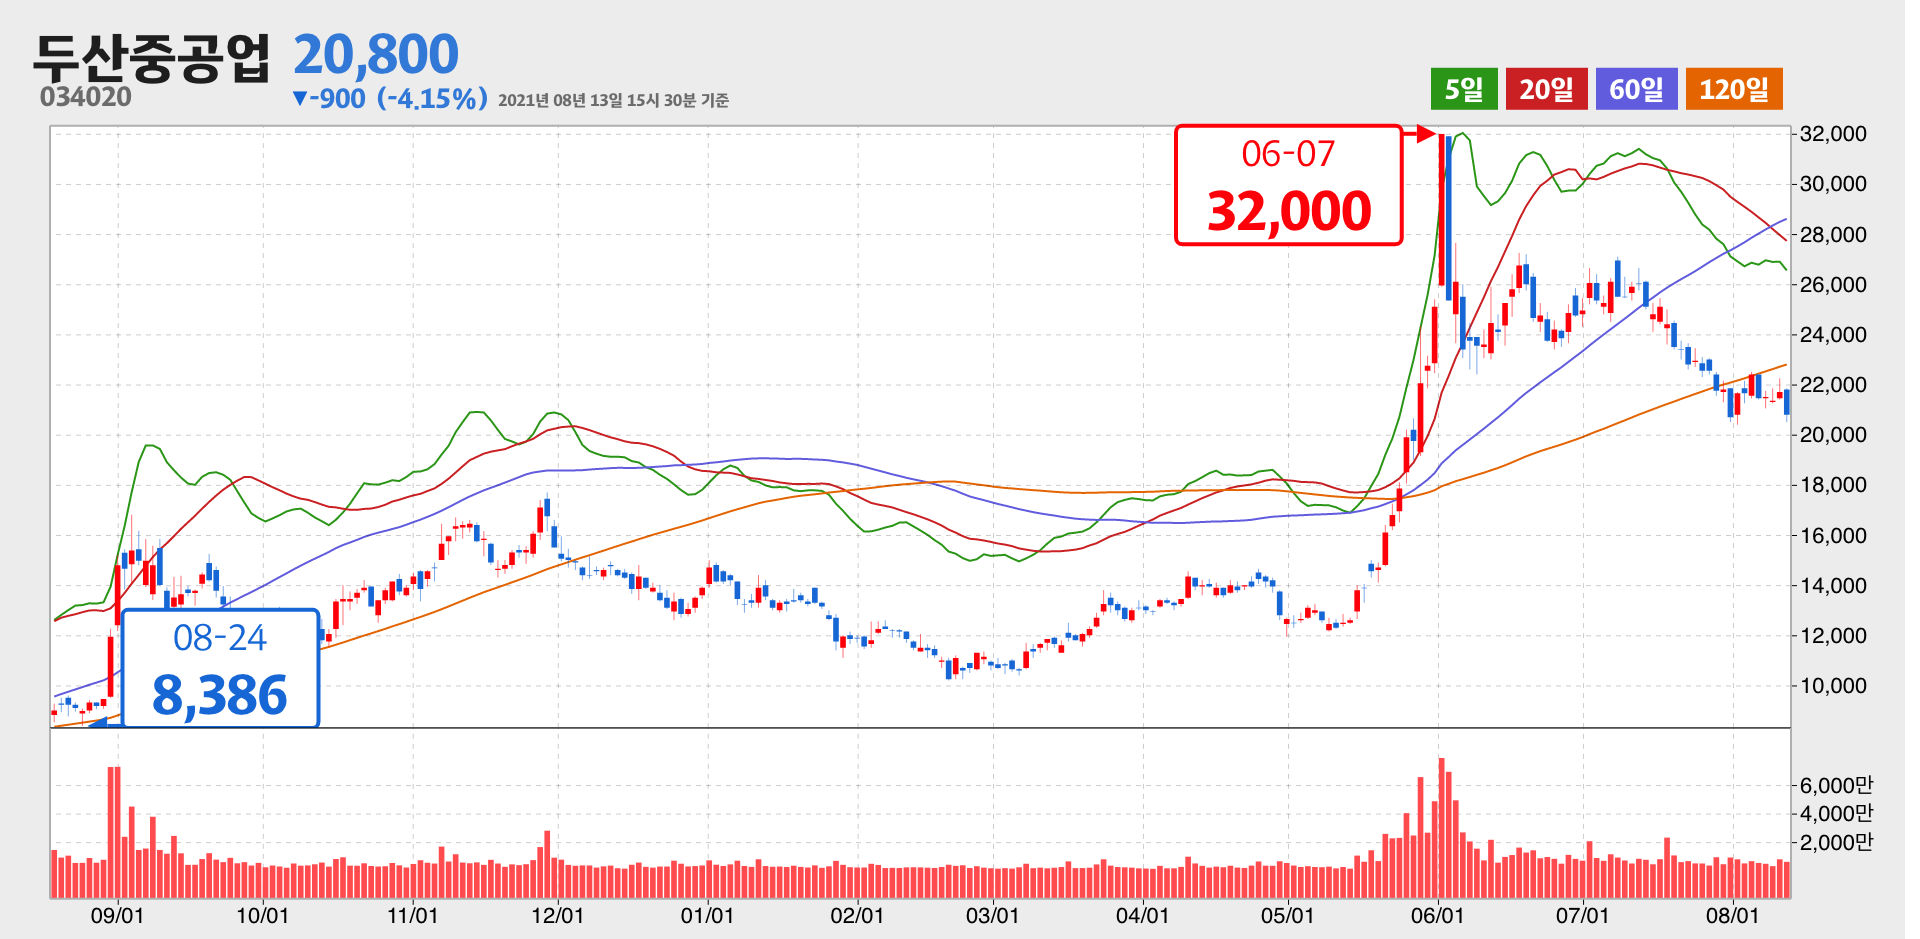Click the 28,000 price axis label

pos(1833,234)
